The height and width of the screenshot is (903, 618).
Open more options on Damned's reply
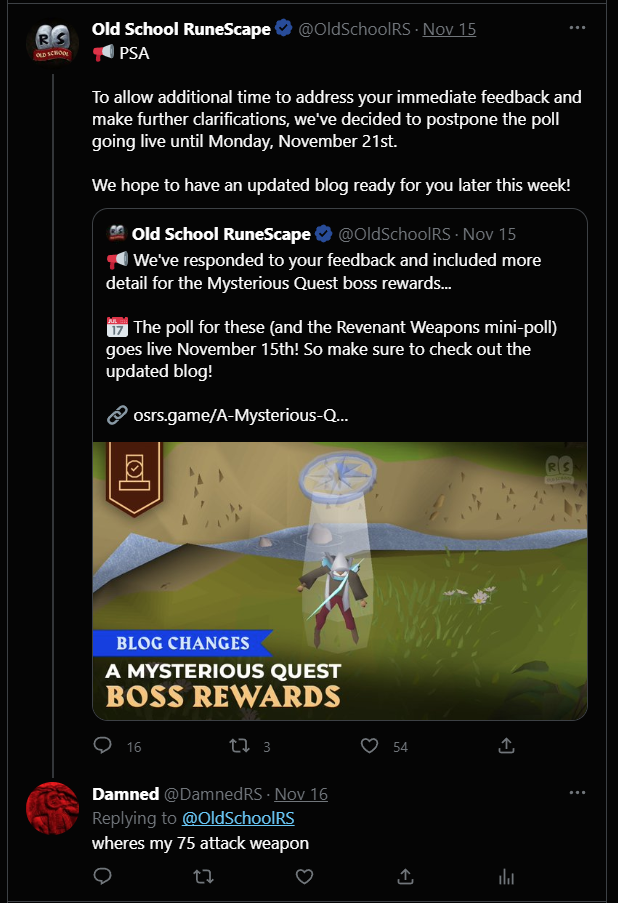pos(577,792)
